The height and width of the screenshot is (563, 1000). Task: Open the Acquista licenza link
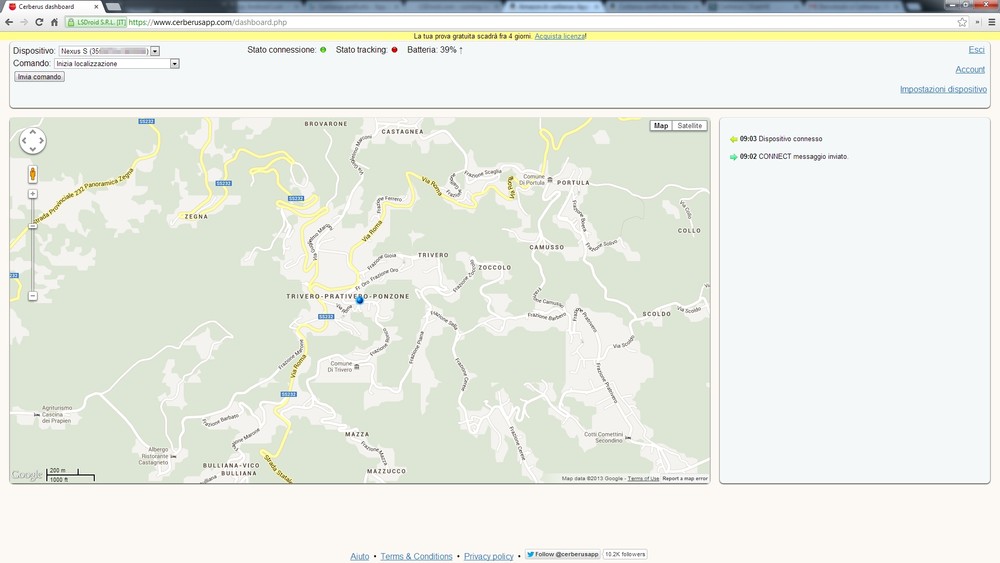click(x=560, y=36)
